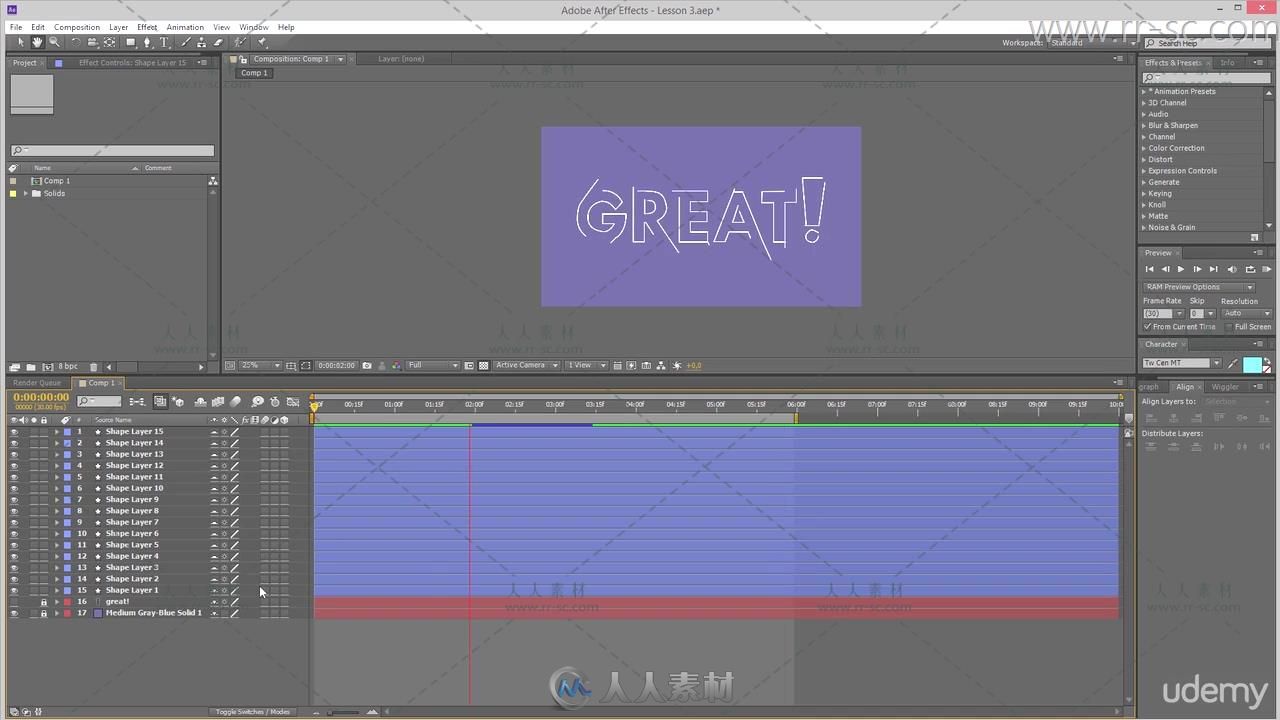Hide Shape Layer 1 with eye toggle
1280x720 pixels.
click(14, 590)
